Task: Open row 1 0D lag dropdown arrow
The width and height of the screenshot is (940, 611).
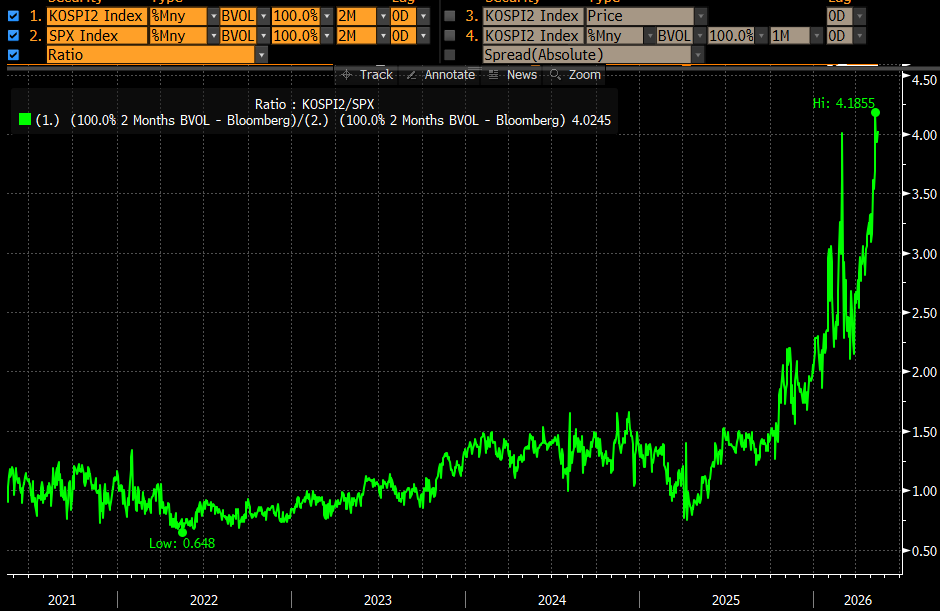Action: [424, 16]
